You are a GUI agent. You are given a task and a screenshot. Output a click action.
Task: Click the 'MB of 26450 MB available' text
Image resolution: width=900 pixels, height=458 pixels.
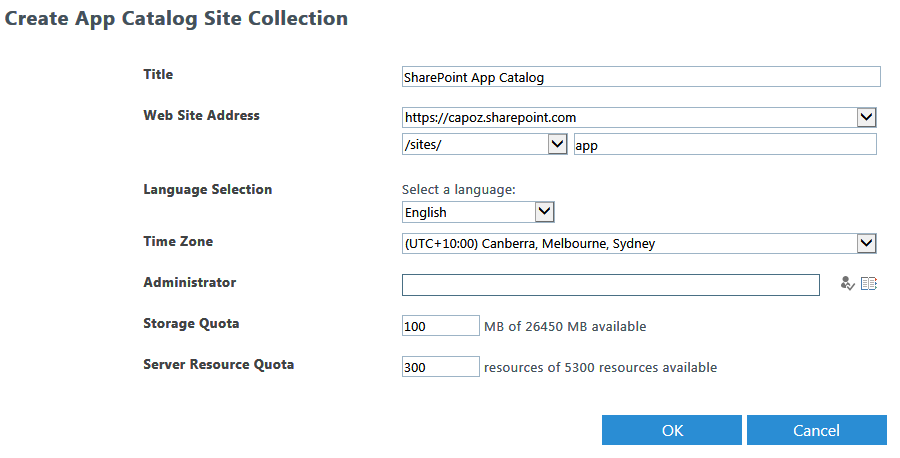tap(565, 326)
